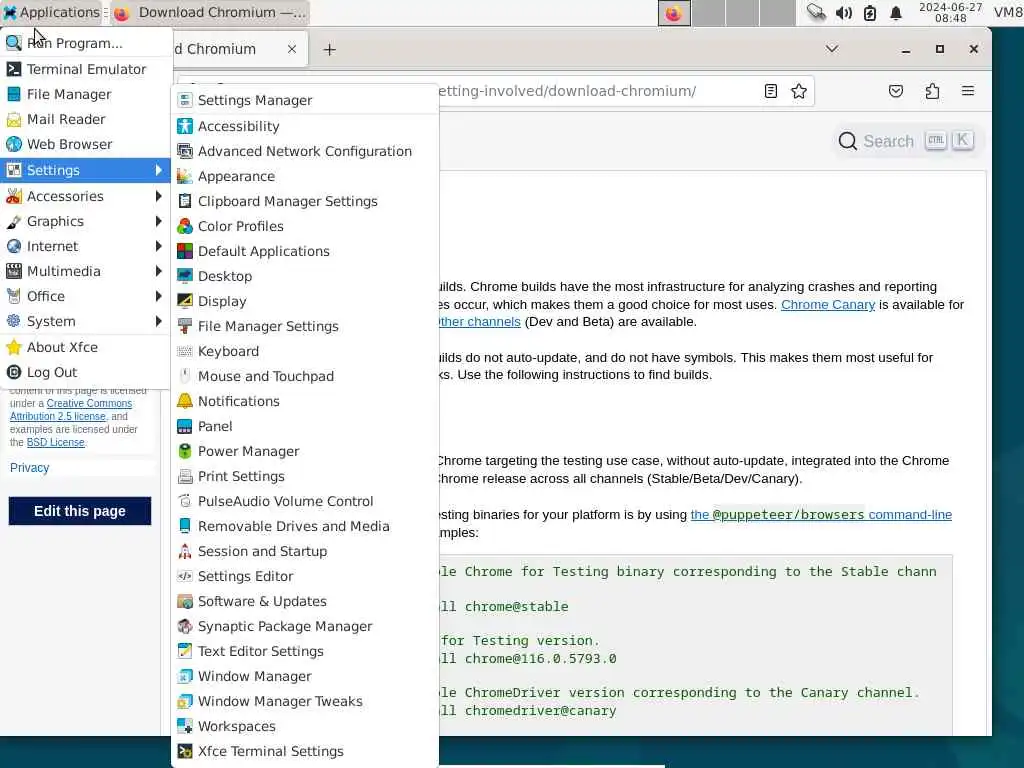1024x768 pixels.
Task: Click the Desktop settings icon
Action: tap(185, 276)
